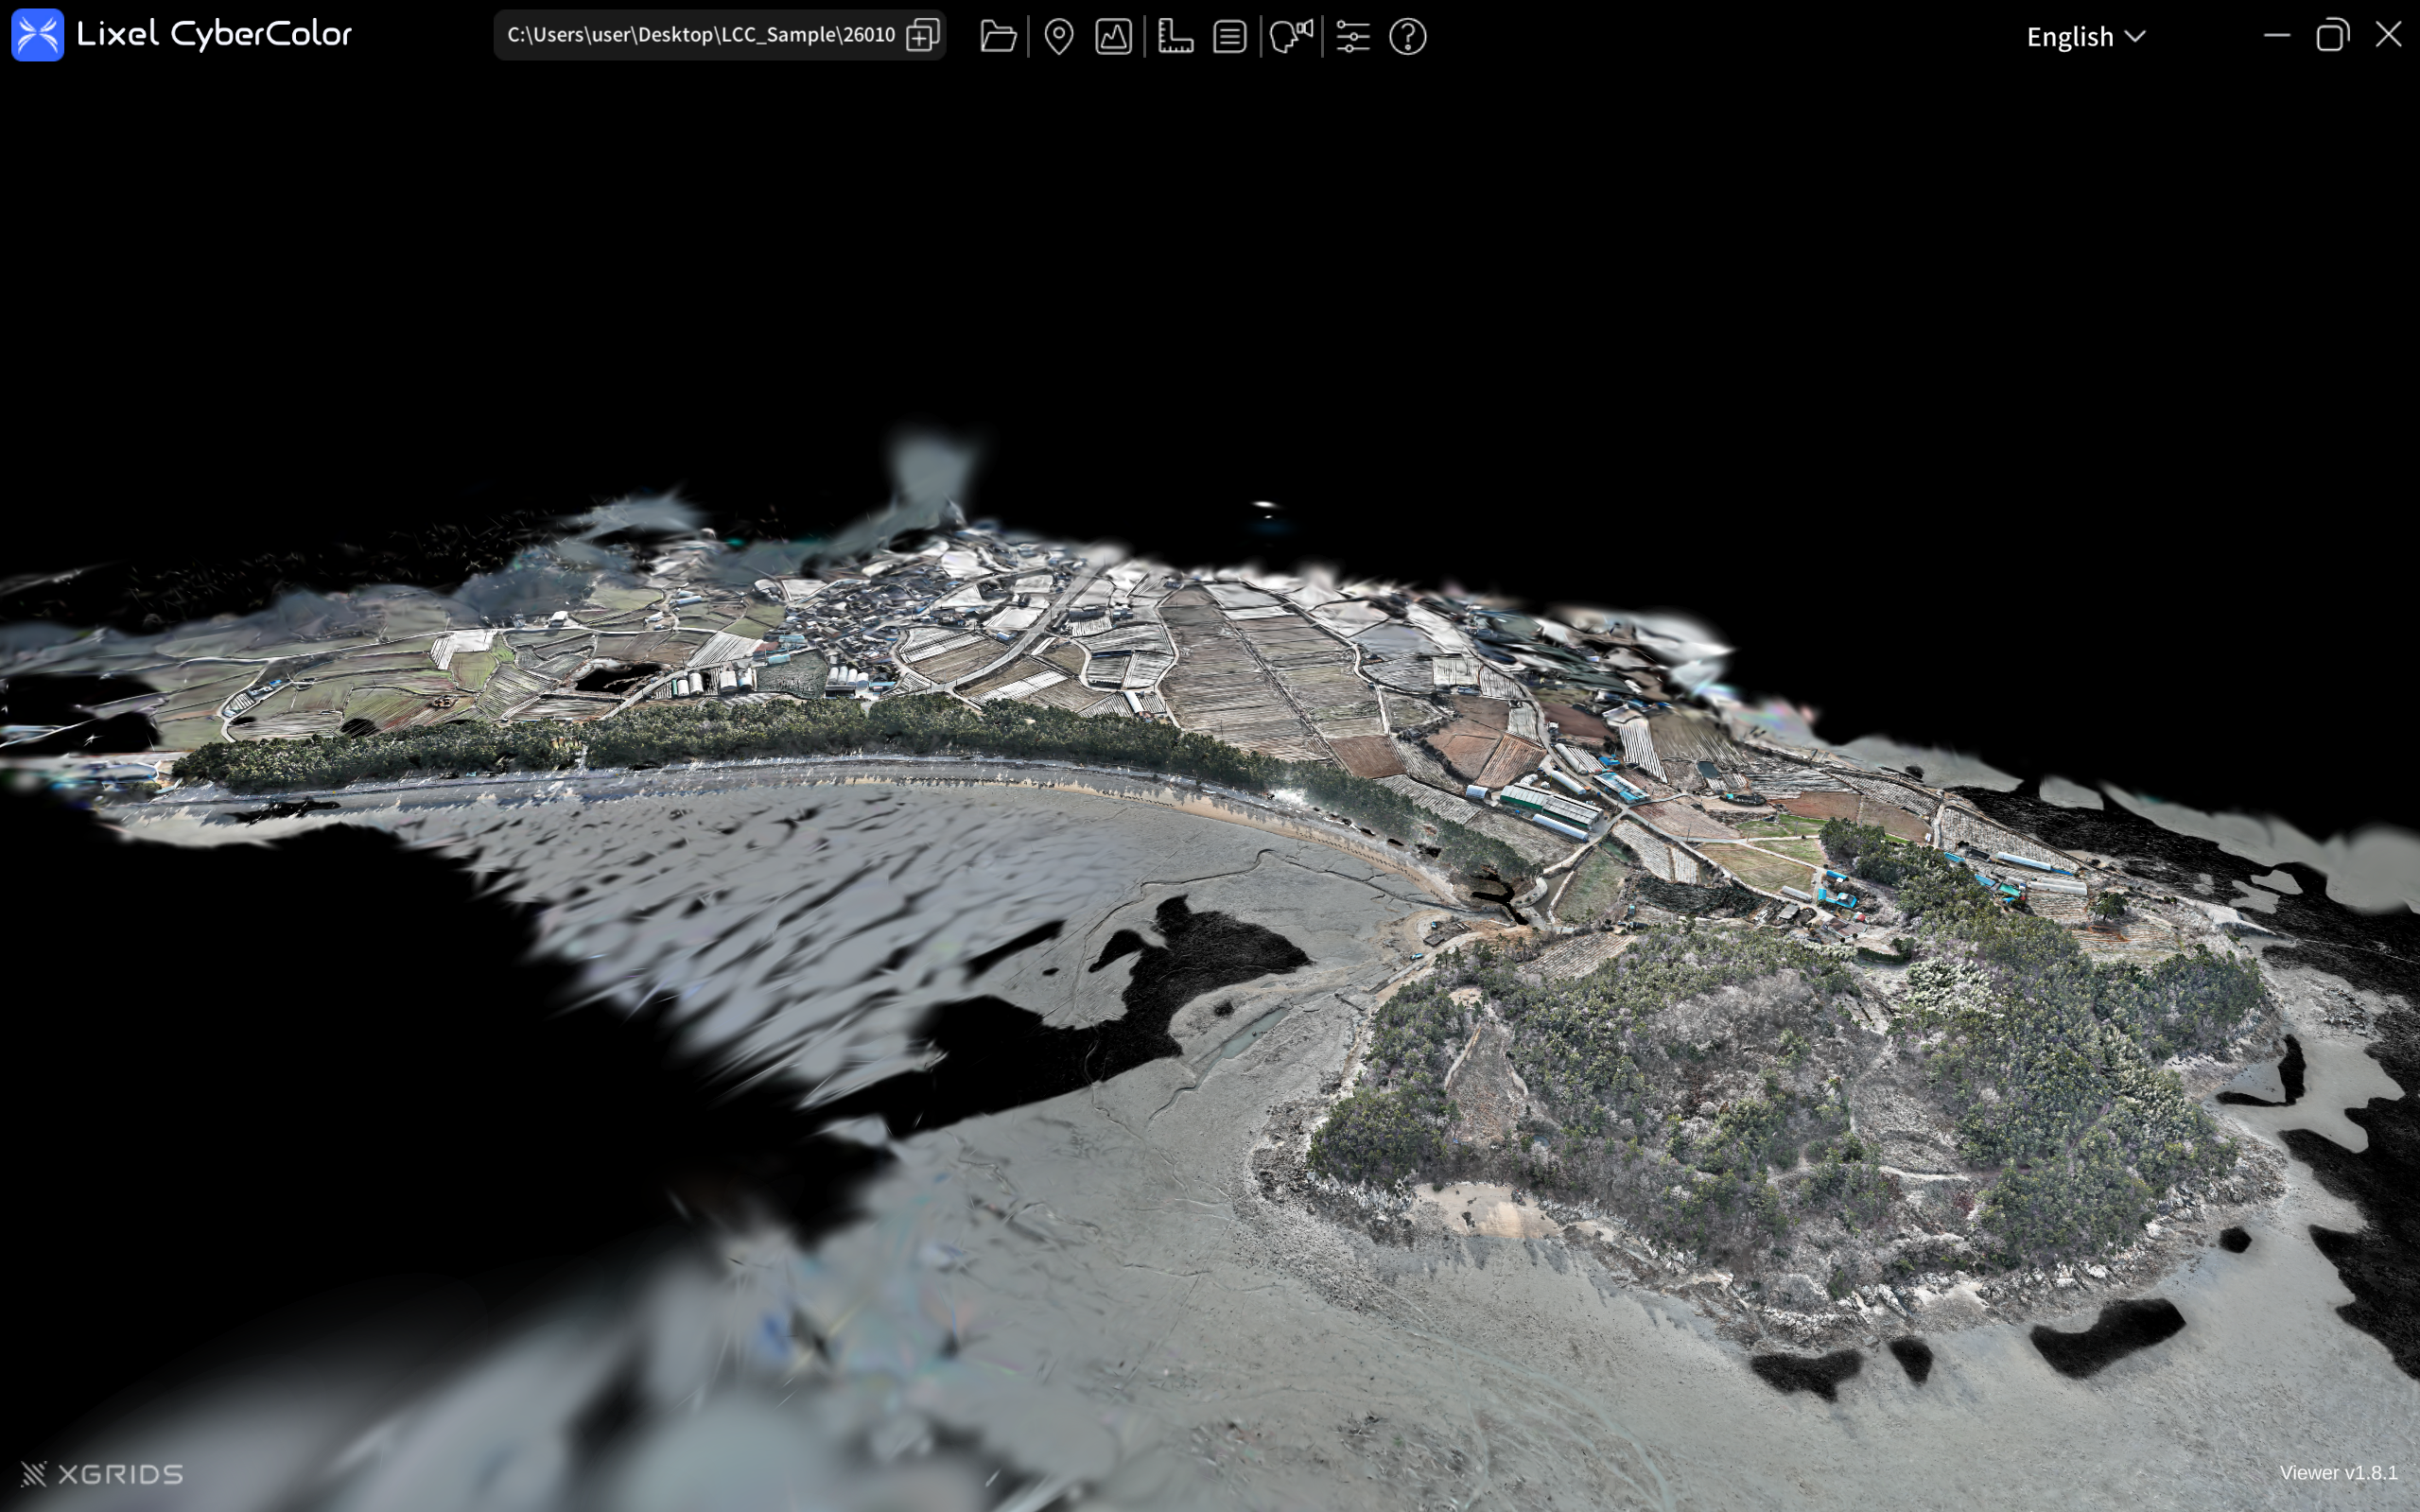The height and width of the screenshot is (1512, 2420).
Task: Click the add-file icon beside the path
Action: [922, 35]
